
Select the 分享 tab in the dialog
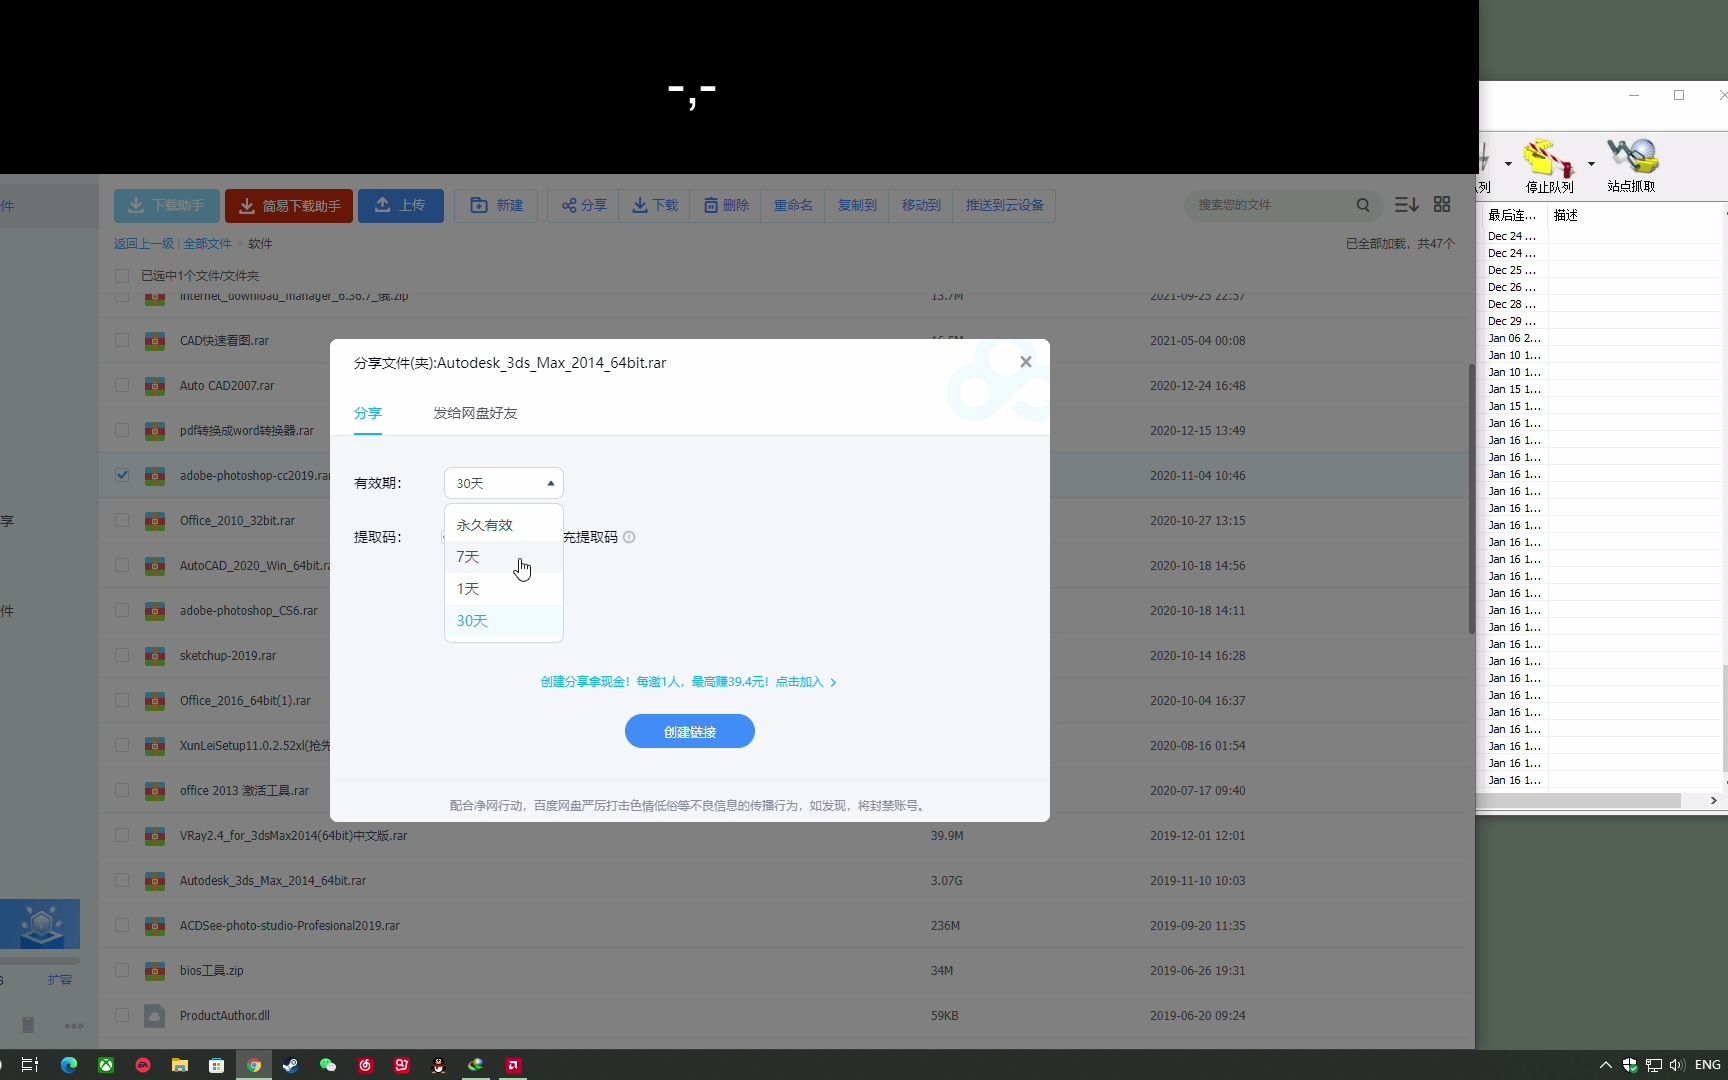coord(367,413)
